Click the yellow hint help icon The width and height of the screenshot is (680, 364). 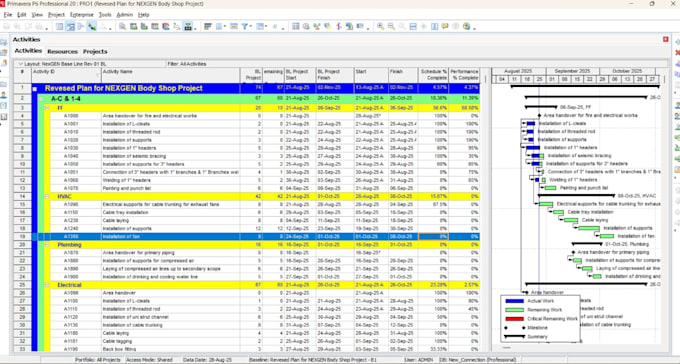(445, 27)
